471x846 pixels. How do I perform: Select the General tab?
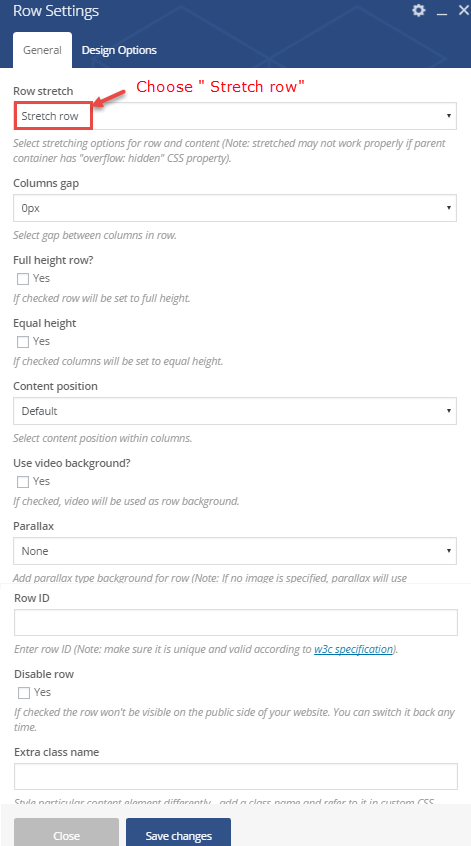[42, 50]
